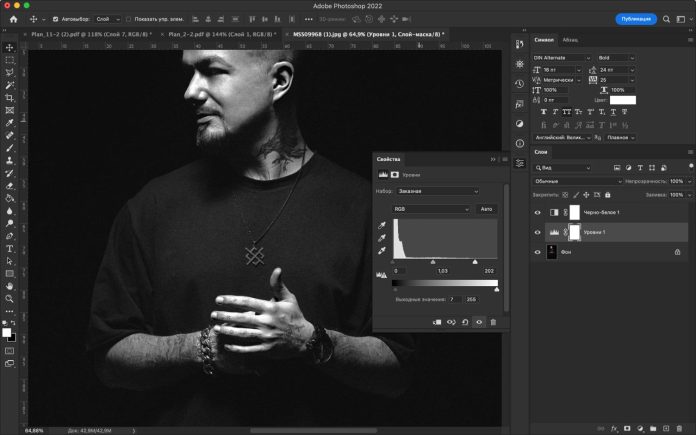Select the Horizontal Type tool
This screenshot has height=435, width=696.
[x=9, y=249]
